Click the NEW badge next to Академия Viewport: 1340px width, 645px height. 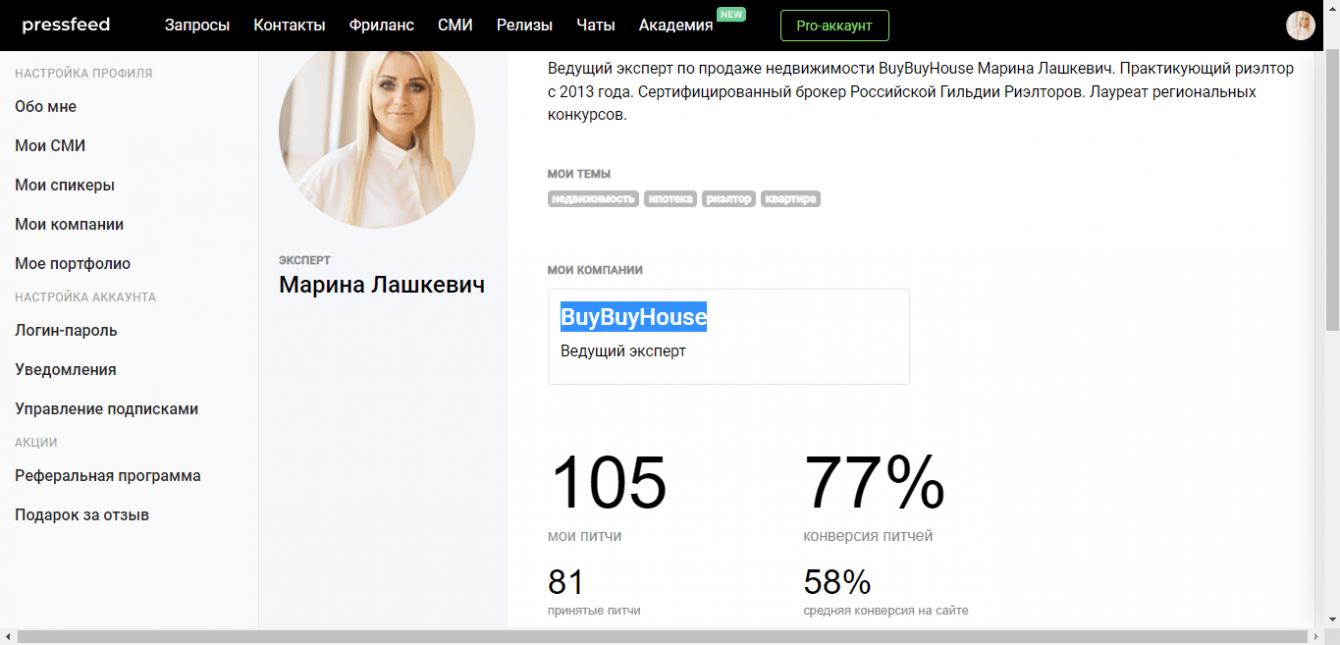731,14
